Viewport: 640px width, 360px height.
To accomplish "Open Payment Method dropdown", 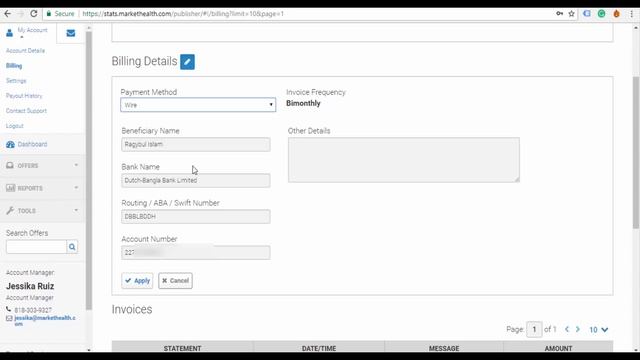I will pos(198,105).
